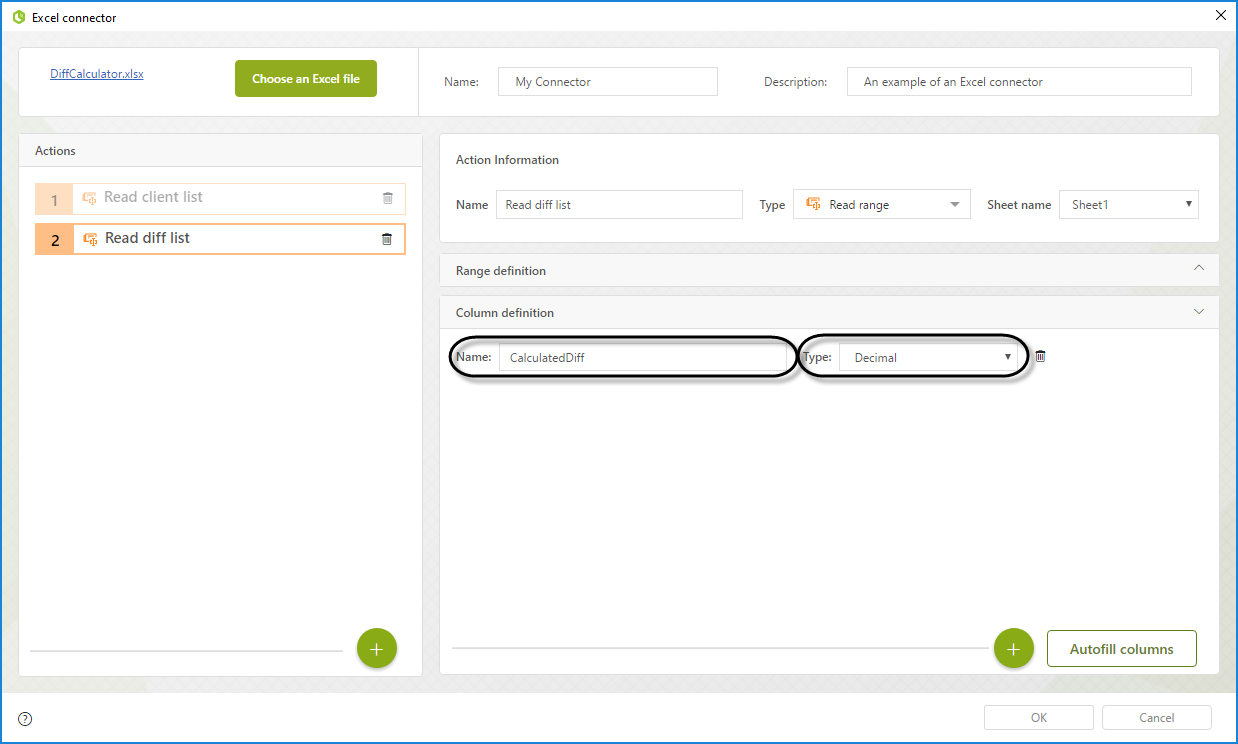1238x744 pixels.
Task: Add a new action with plus button
Action: click(x=377, y=649)
